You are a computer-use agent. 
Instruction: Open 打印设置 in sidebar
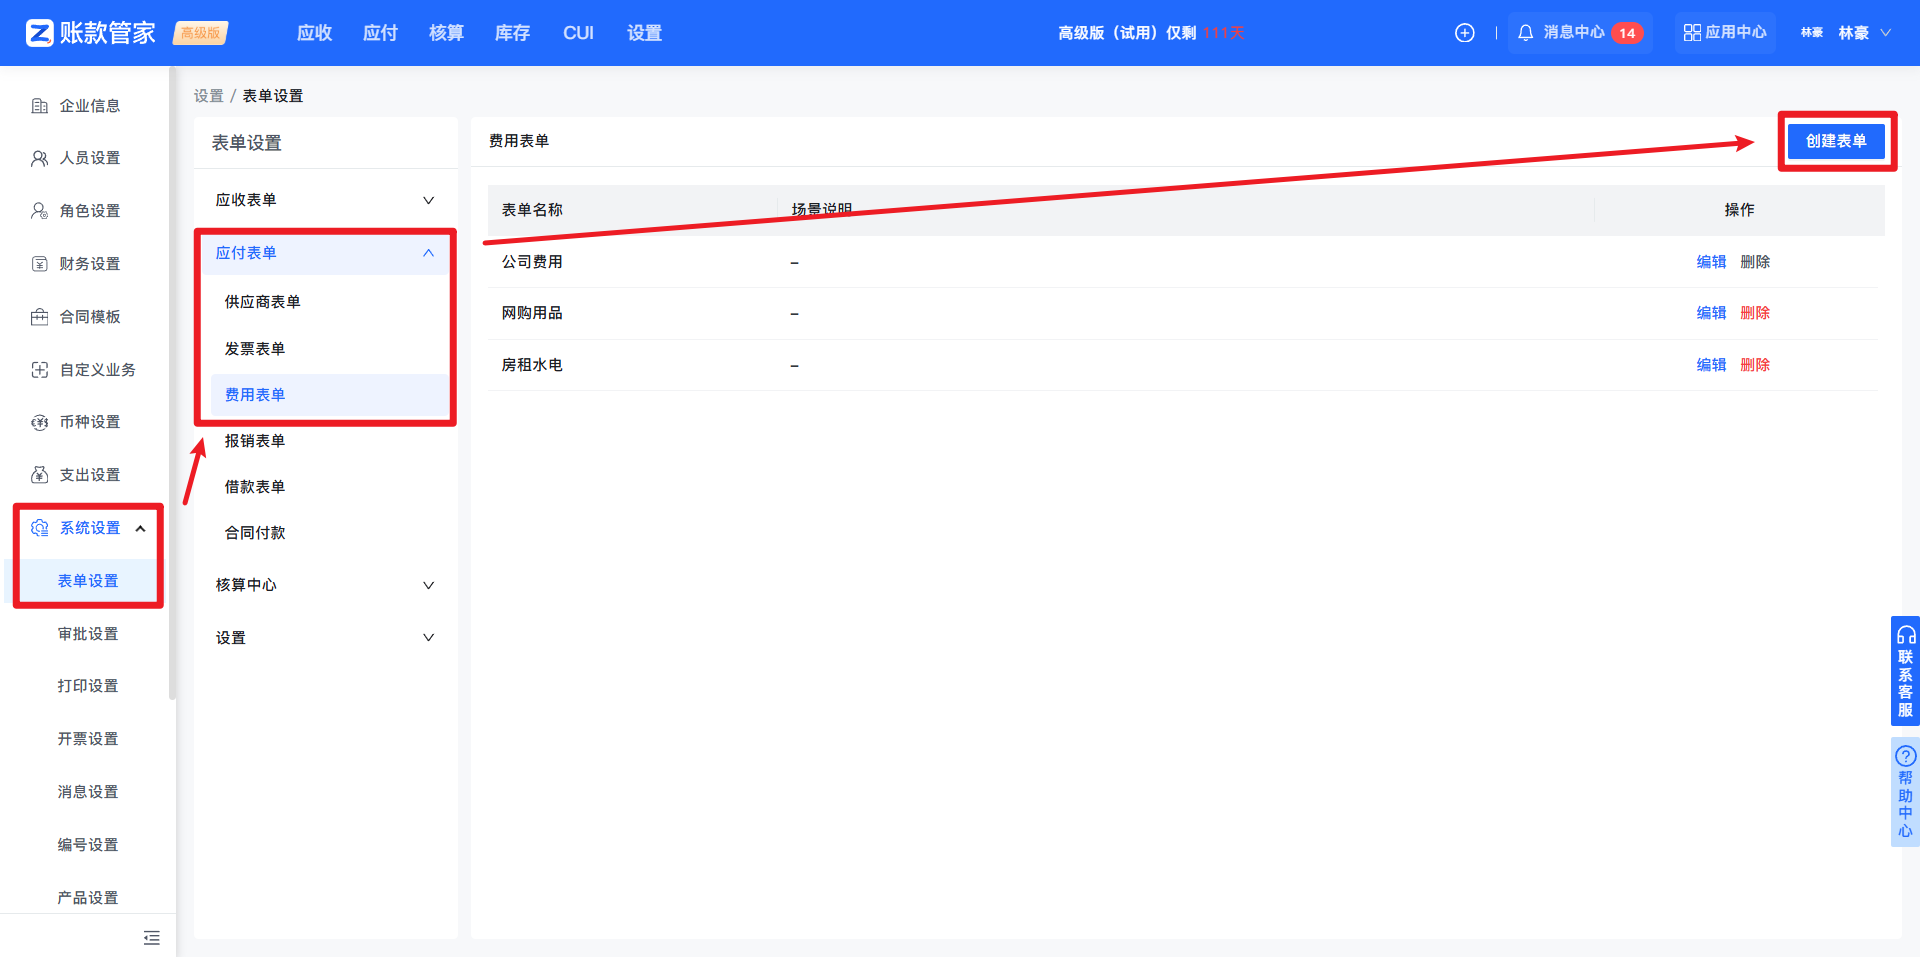[88, 686]
